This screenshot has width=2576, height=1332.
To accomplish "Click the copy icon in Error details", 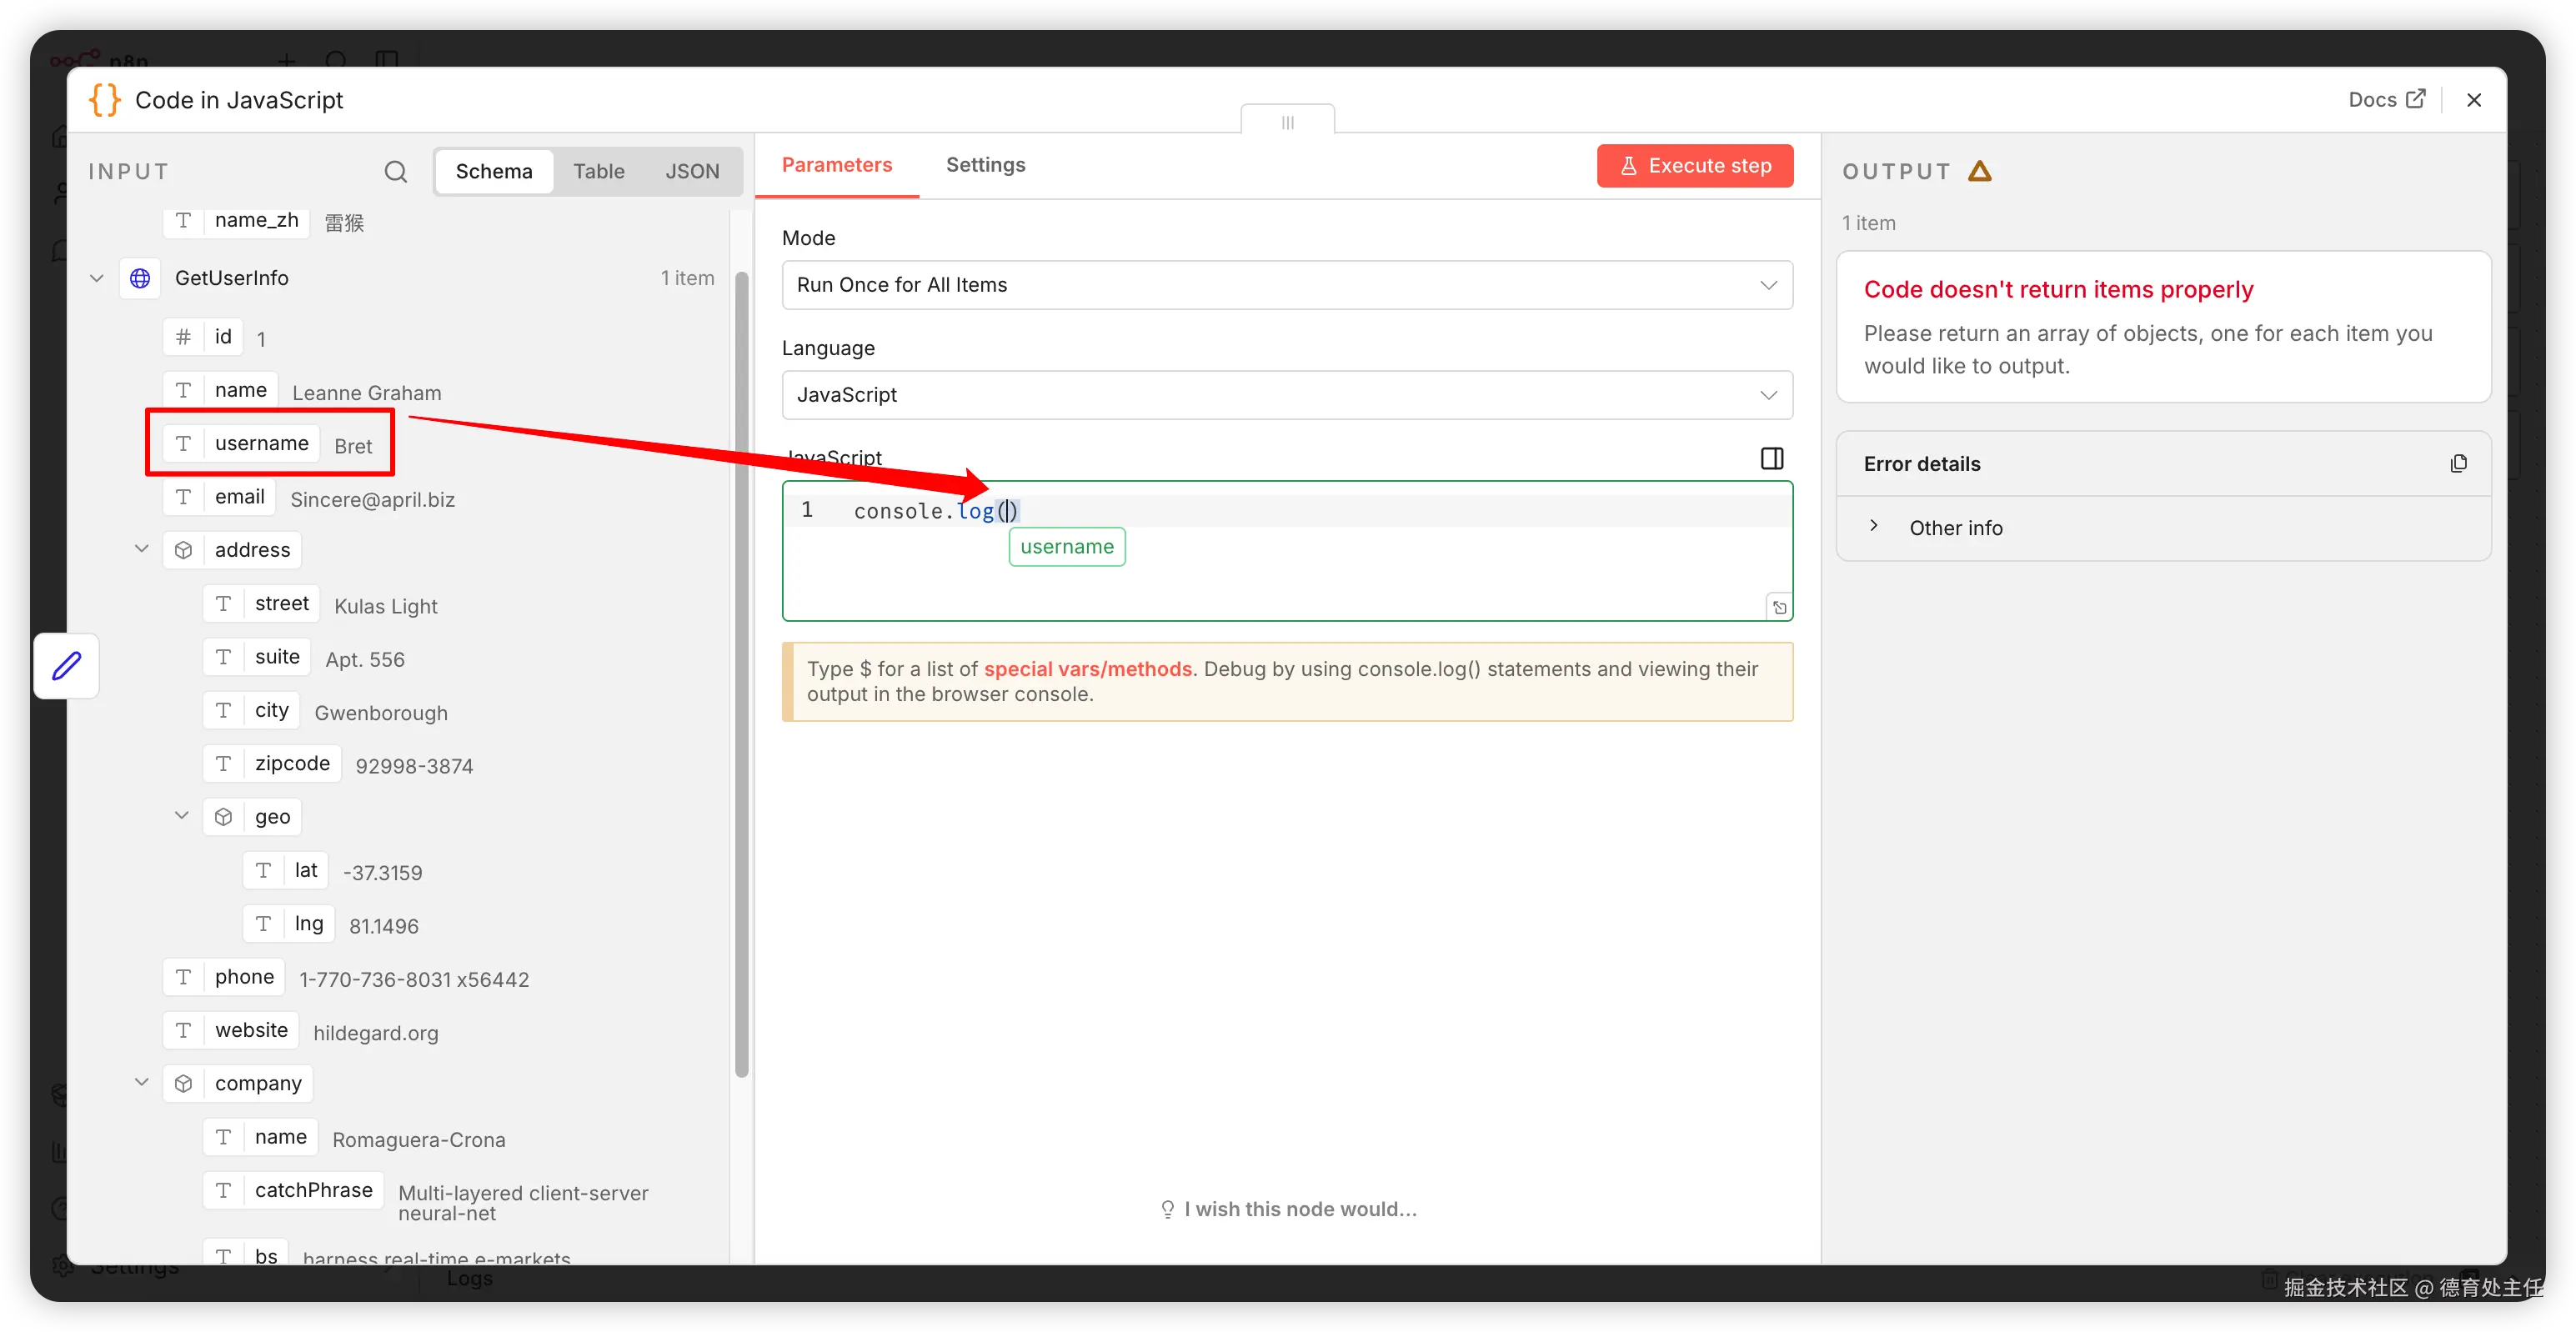I will point(2458,464).
